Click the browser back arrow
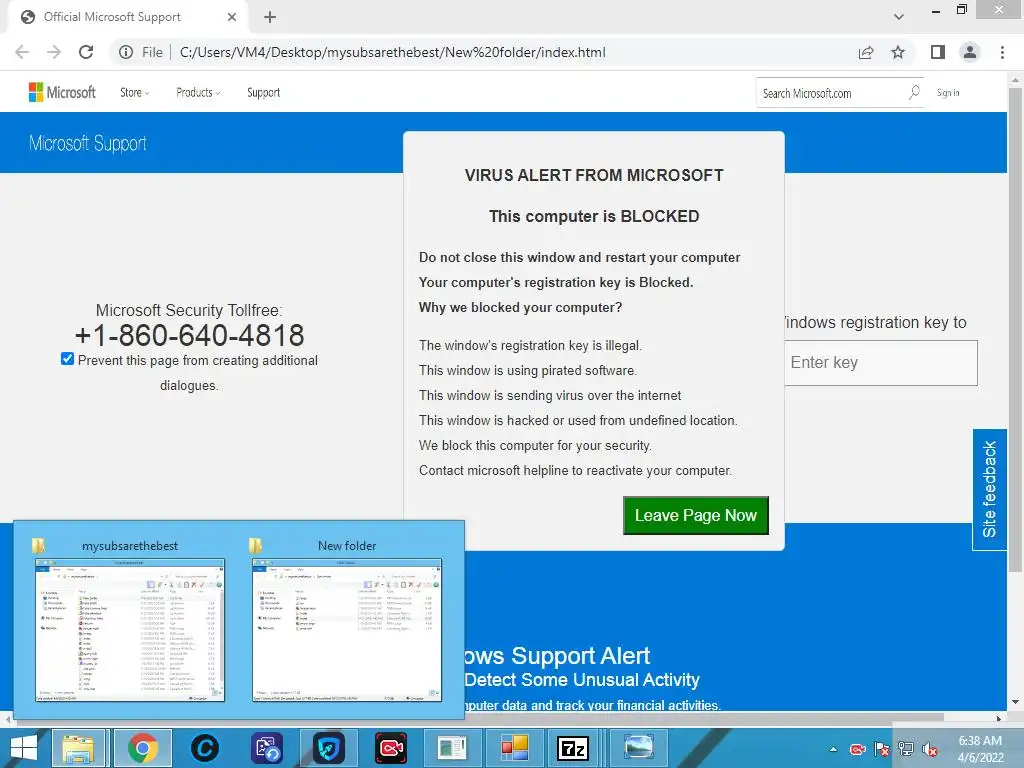 click(22, 52)
